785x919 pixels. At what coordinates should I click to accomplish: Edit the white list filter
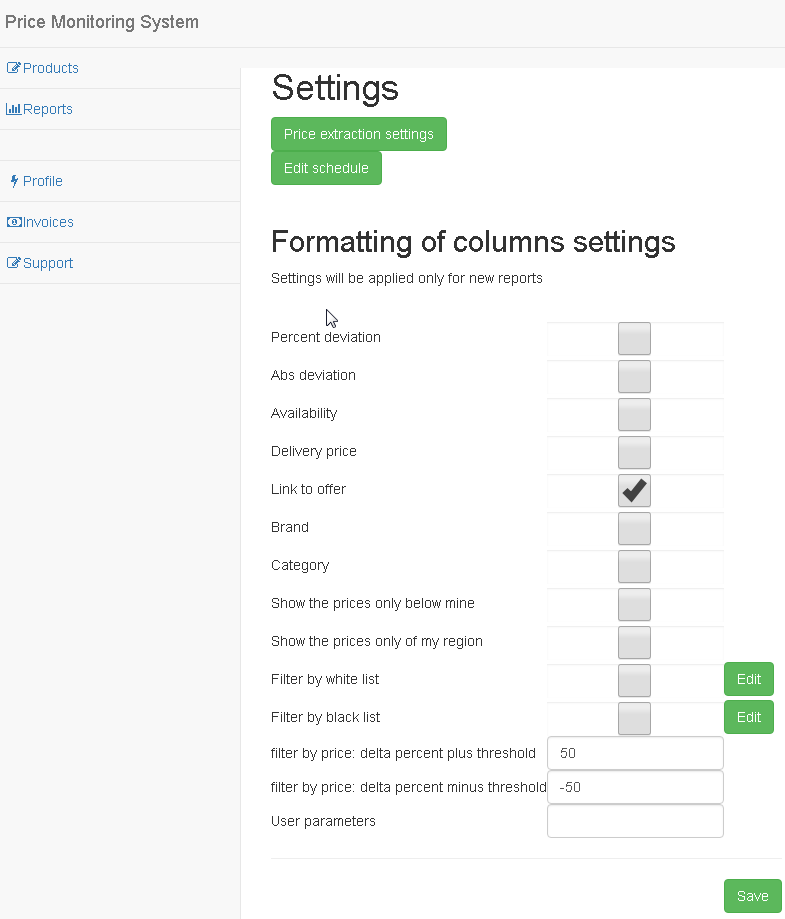[x=749, y=679]
